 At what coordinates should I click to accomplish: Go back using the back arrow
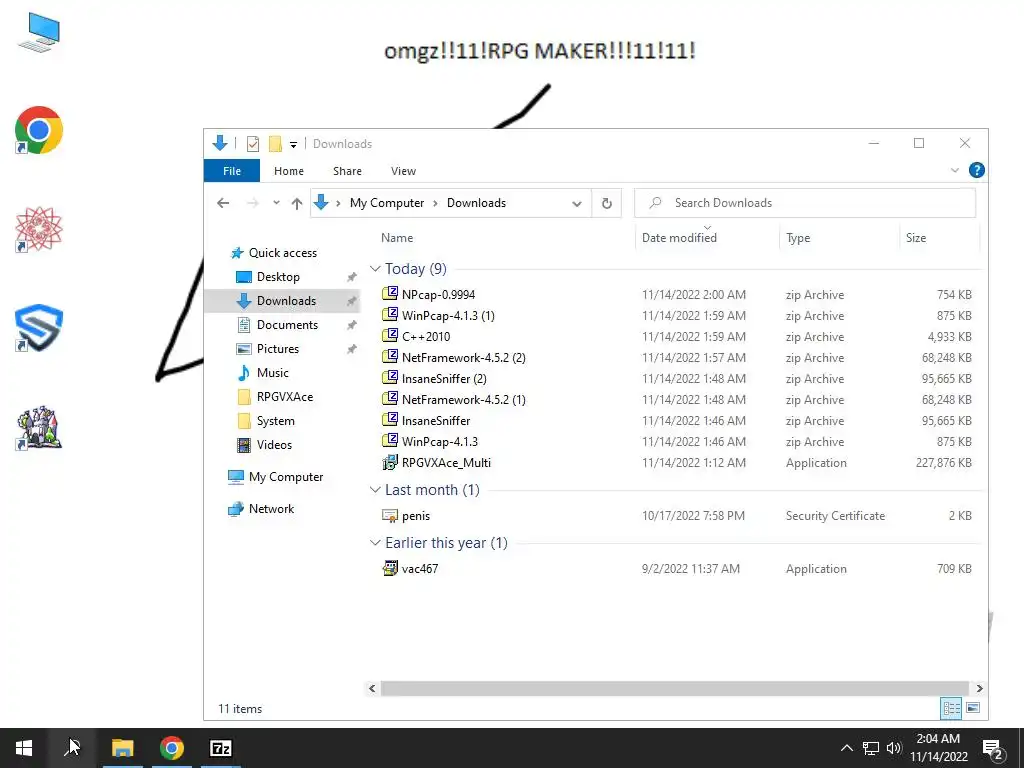click(223, 203)
